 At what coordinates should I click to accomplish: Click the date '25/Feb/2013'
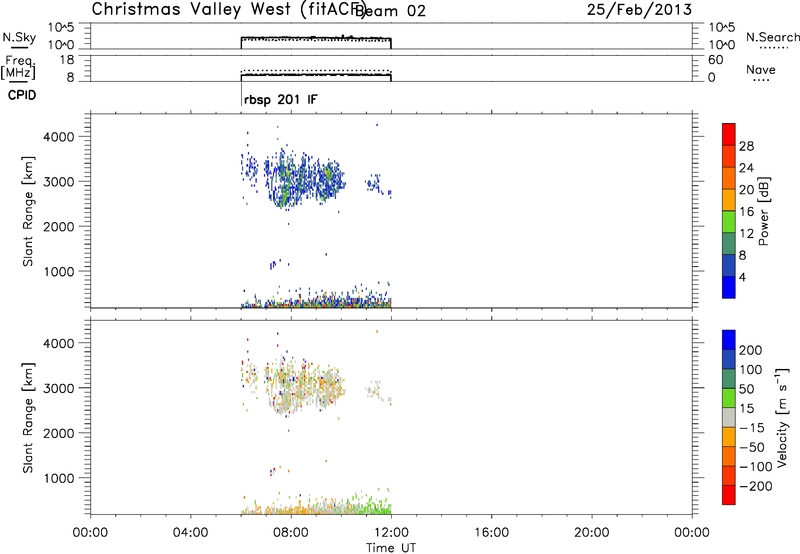(x=639, y=9)
